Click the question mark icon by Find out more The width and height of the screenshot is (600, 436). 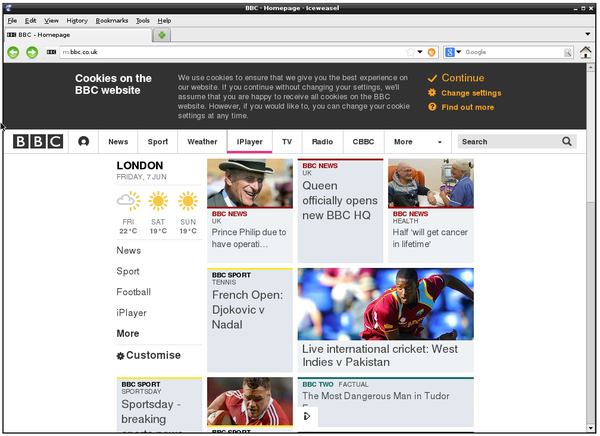(x=432, y=107)
